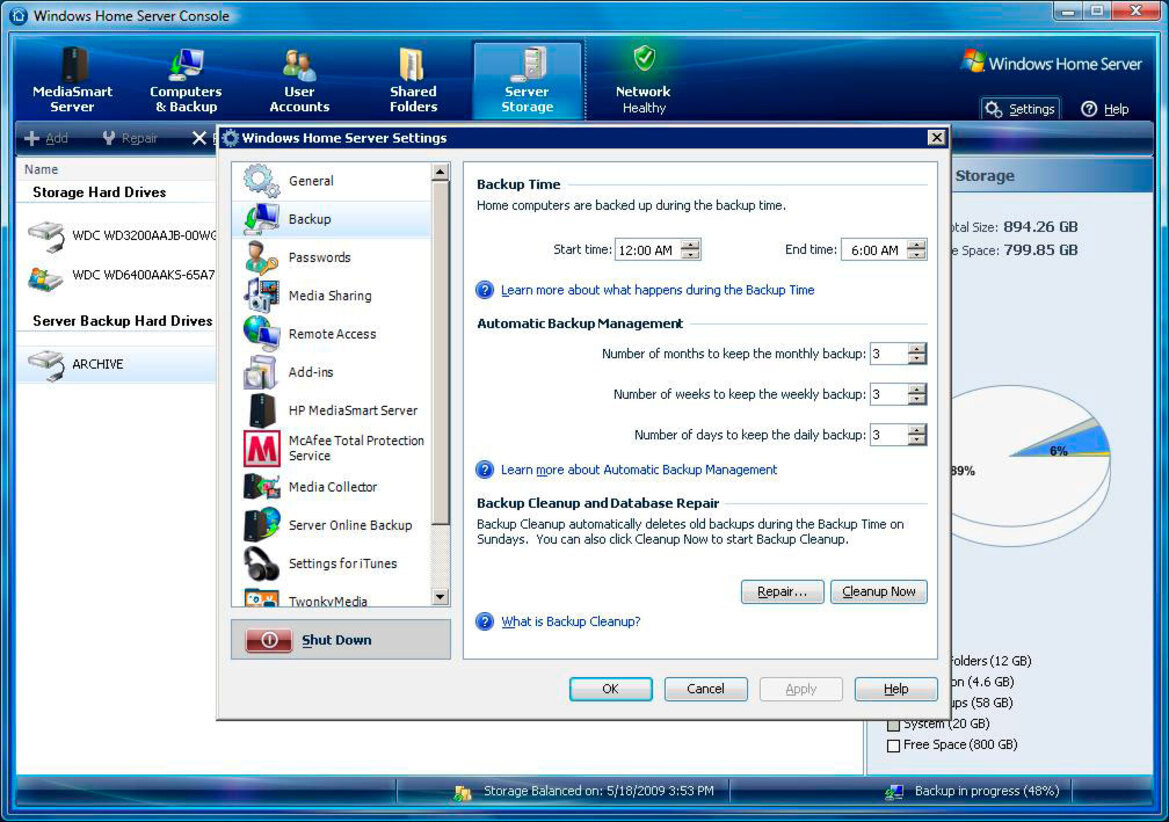Open Settings for iTunes headphones icon
Image resolution: width=1169 pixels, height=822 pixels.
click(x=261, y=563)
